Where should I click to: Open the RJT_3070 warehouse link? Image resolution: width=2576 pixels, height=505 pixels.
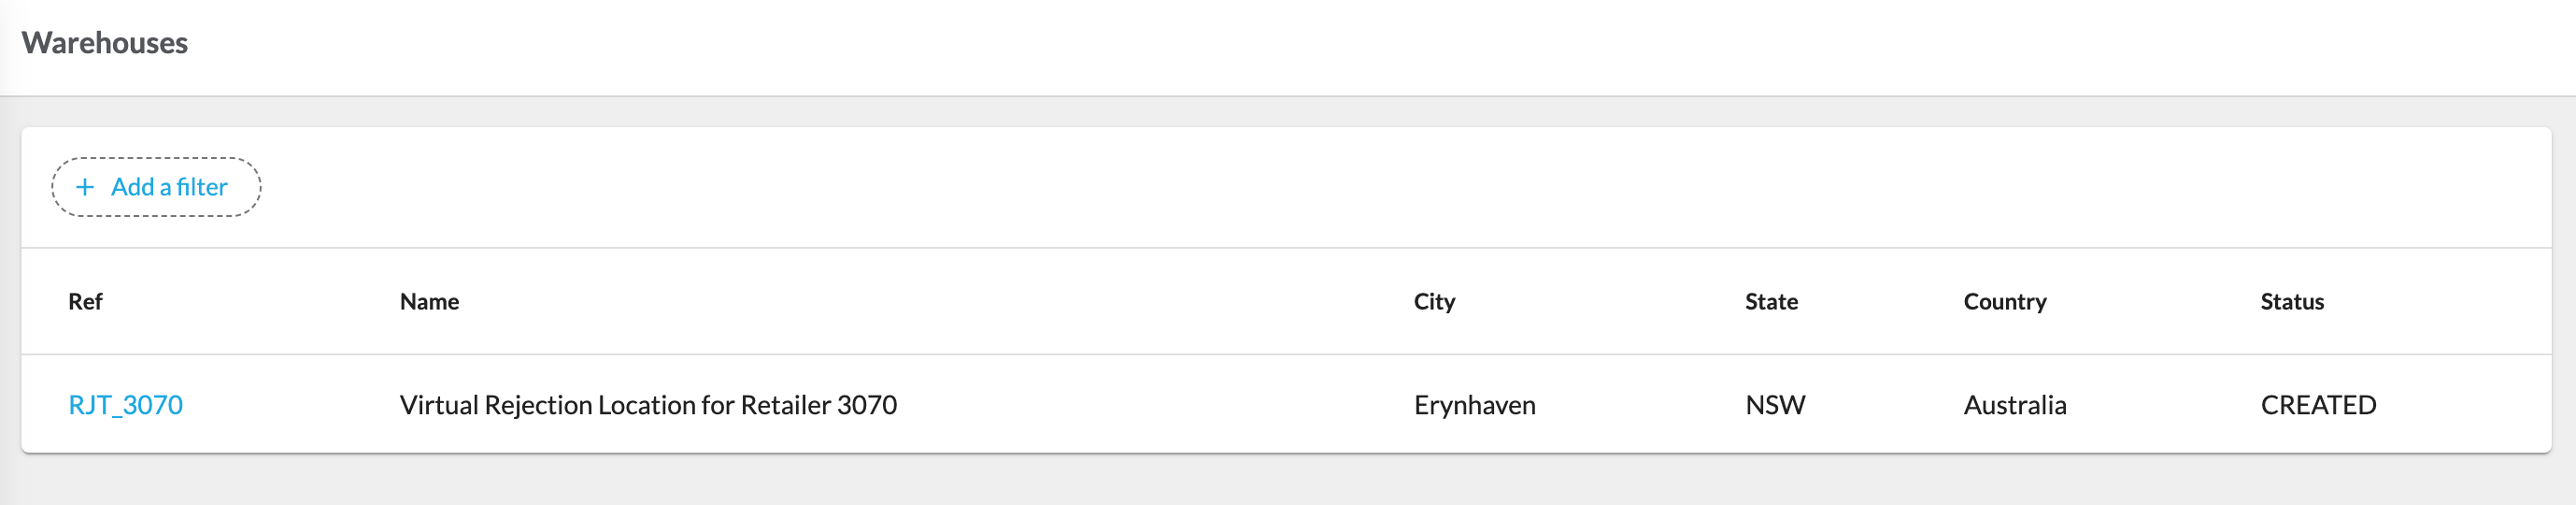click(125, 405)
